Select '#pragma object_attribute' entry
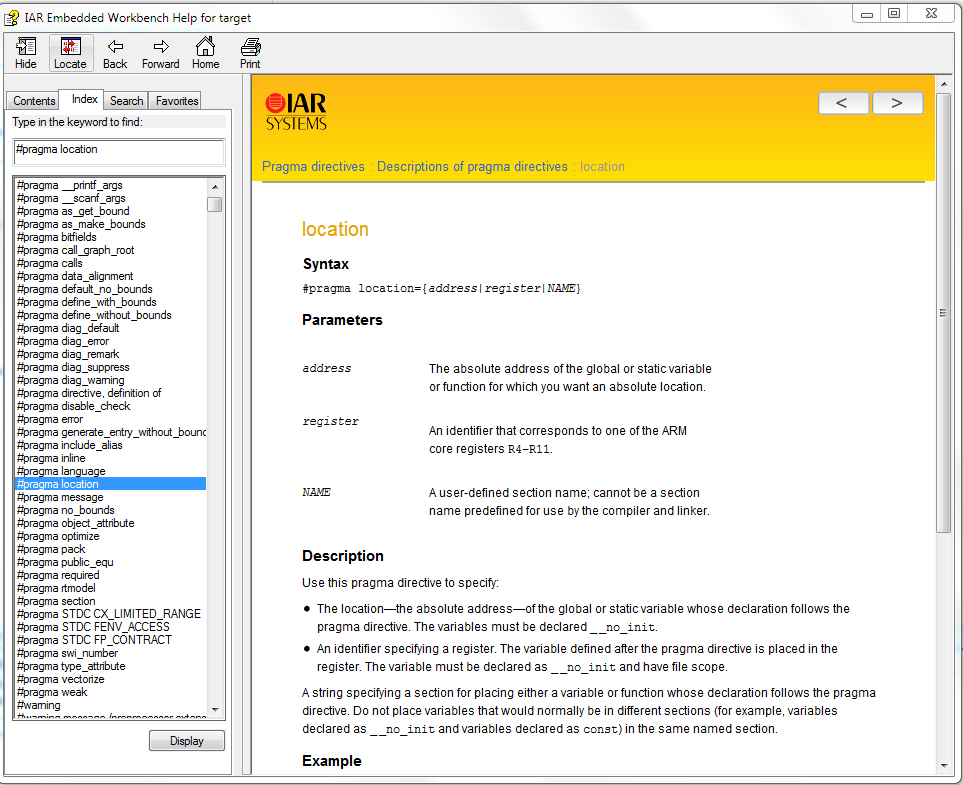 pyautogui.click(x=76, y=523)
